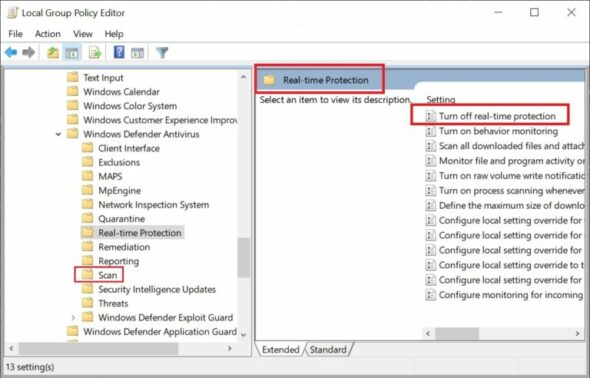590x378 pixels.
Task: Click the settings list horizontal scrollbar thumb
Action: (457, 334)
